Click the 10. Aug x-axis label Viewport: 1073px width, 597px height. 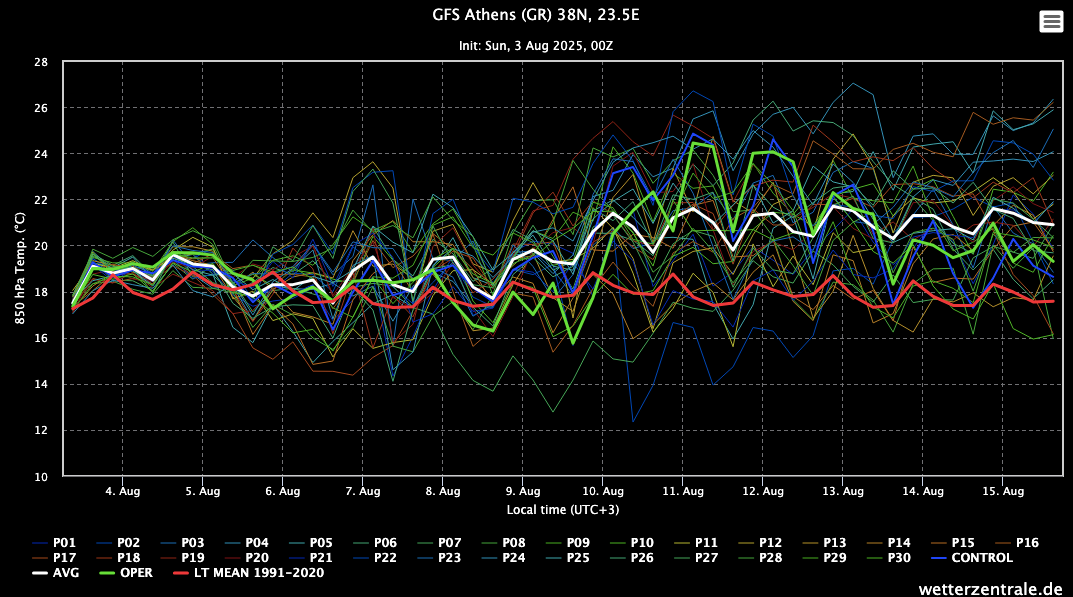tap(603, 491)
